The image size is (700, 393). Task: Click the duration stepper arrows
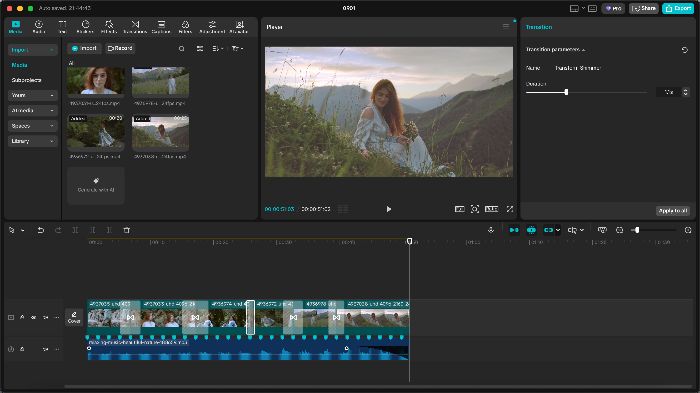[x=686, y=92]
